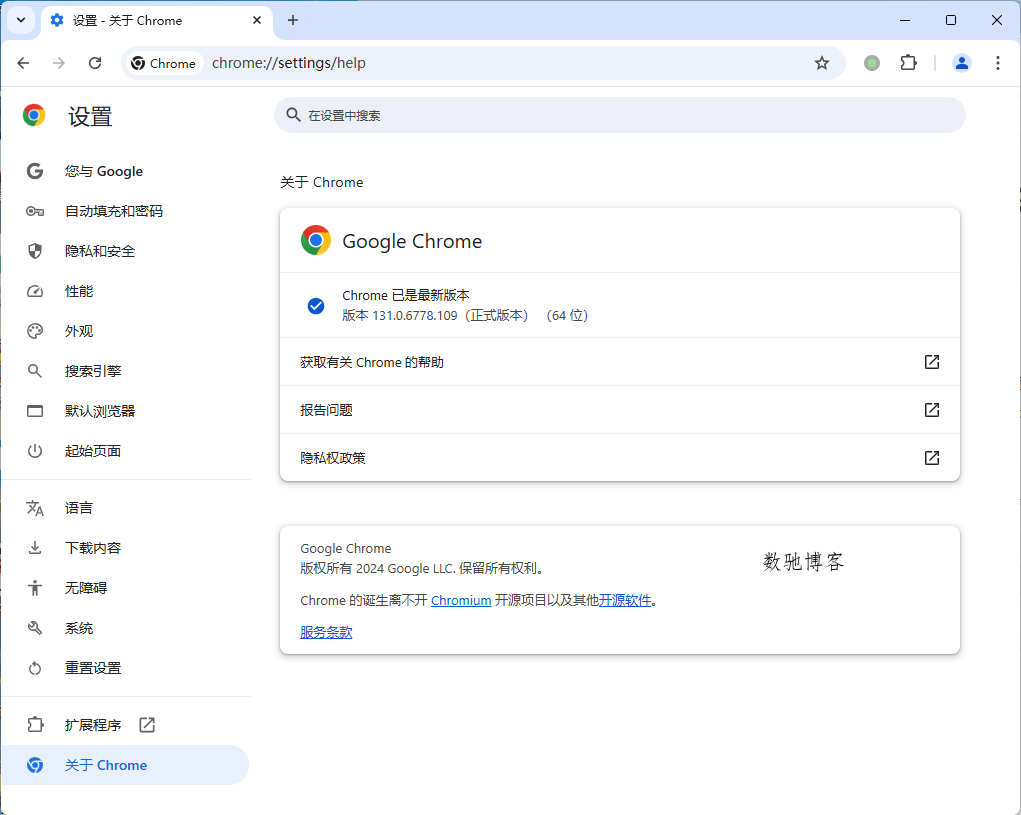Open the profile avatar menu
1021x815 pixels.
[962, 63]
